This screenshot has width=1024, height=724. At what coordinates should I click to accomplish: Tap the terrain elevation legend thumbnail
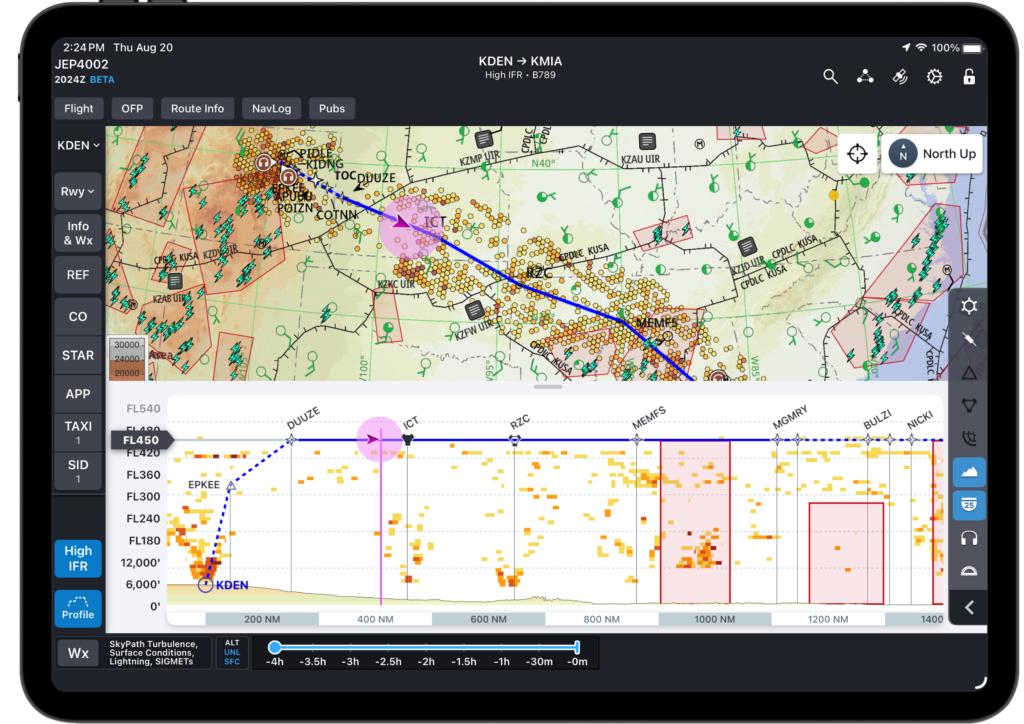127,358
